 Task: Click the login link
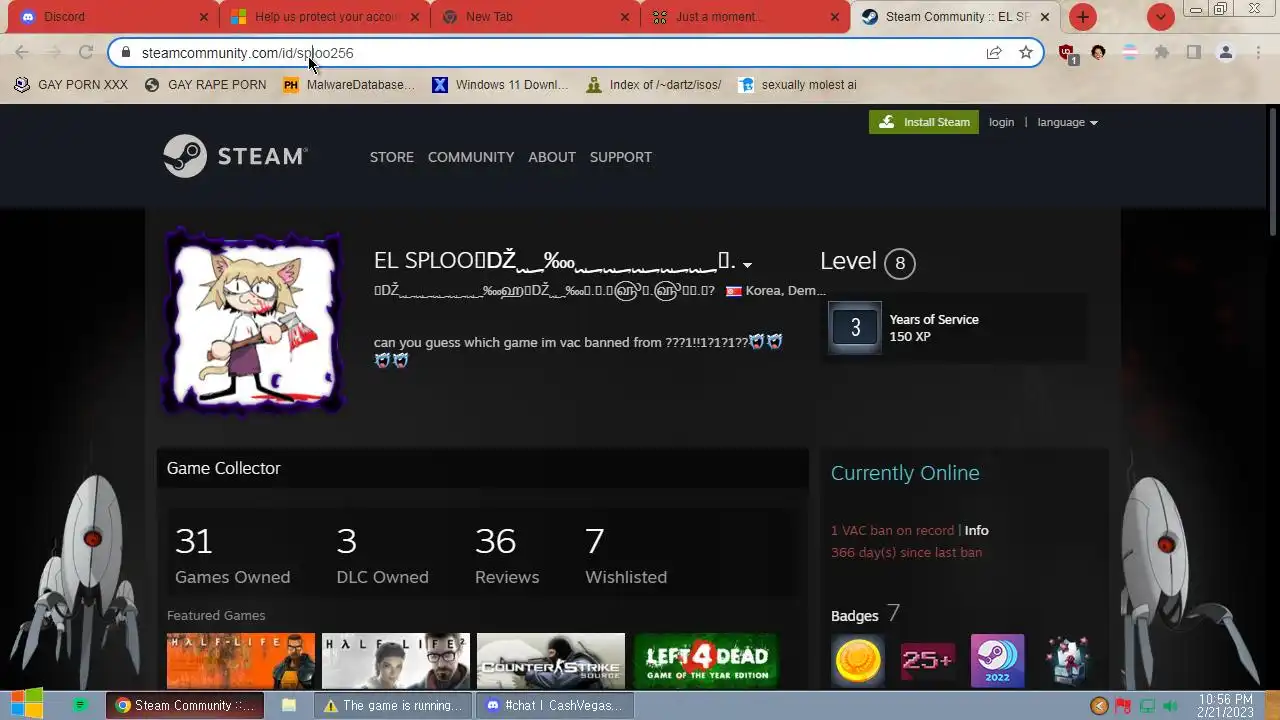tap(1001, 122)
